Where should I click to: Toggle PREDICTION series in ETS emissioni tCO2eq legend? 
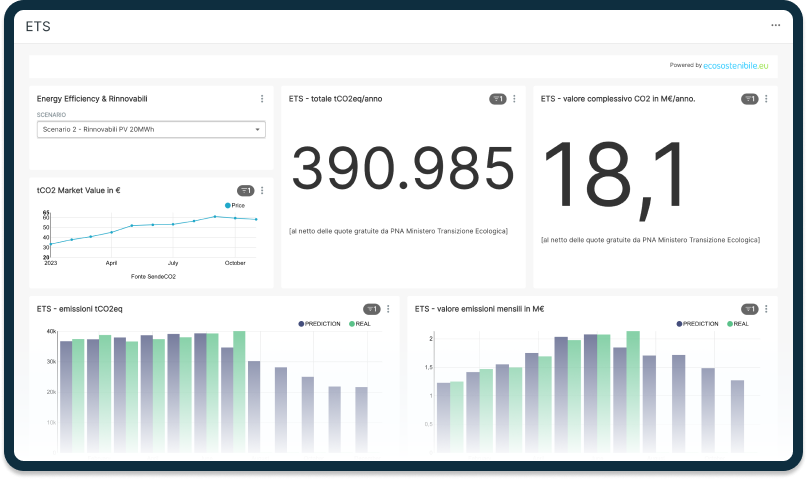pos(319,324)
